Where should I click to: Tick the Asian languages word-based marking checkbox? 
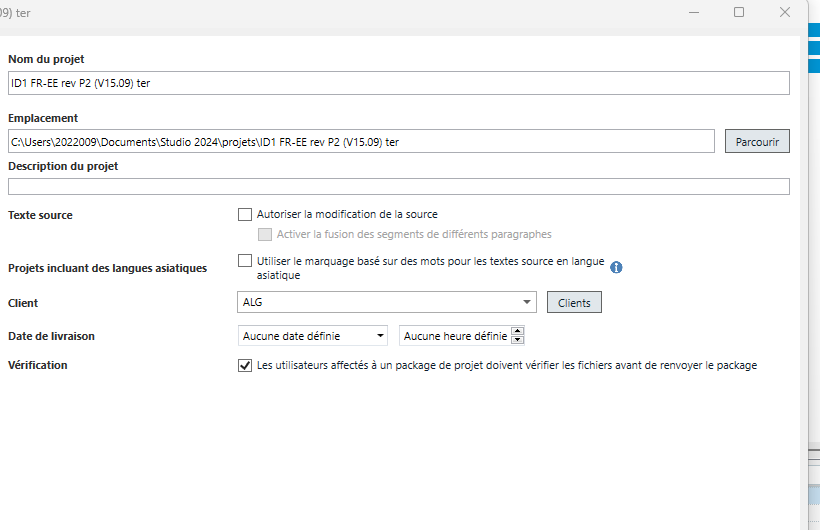[x=245, y=261]
